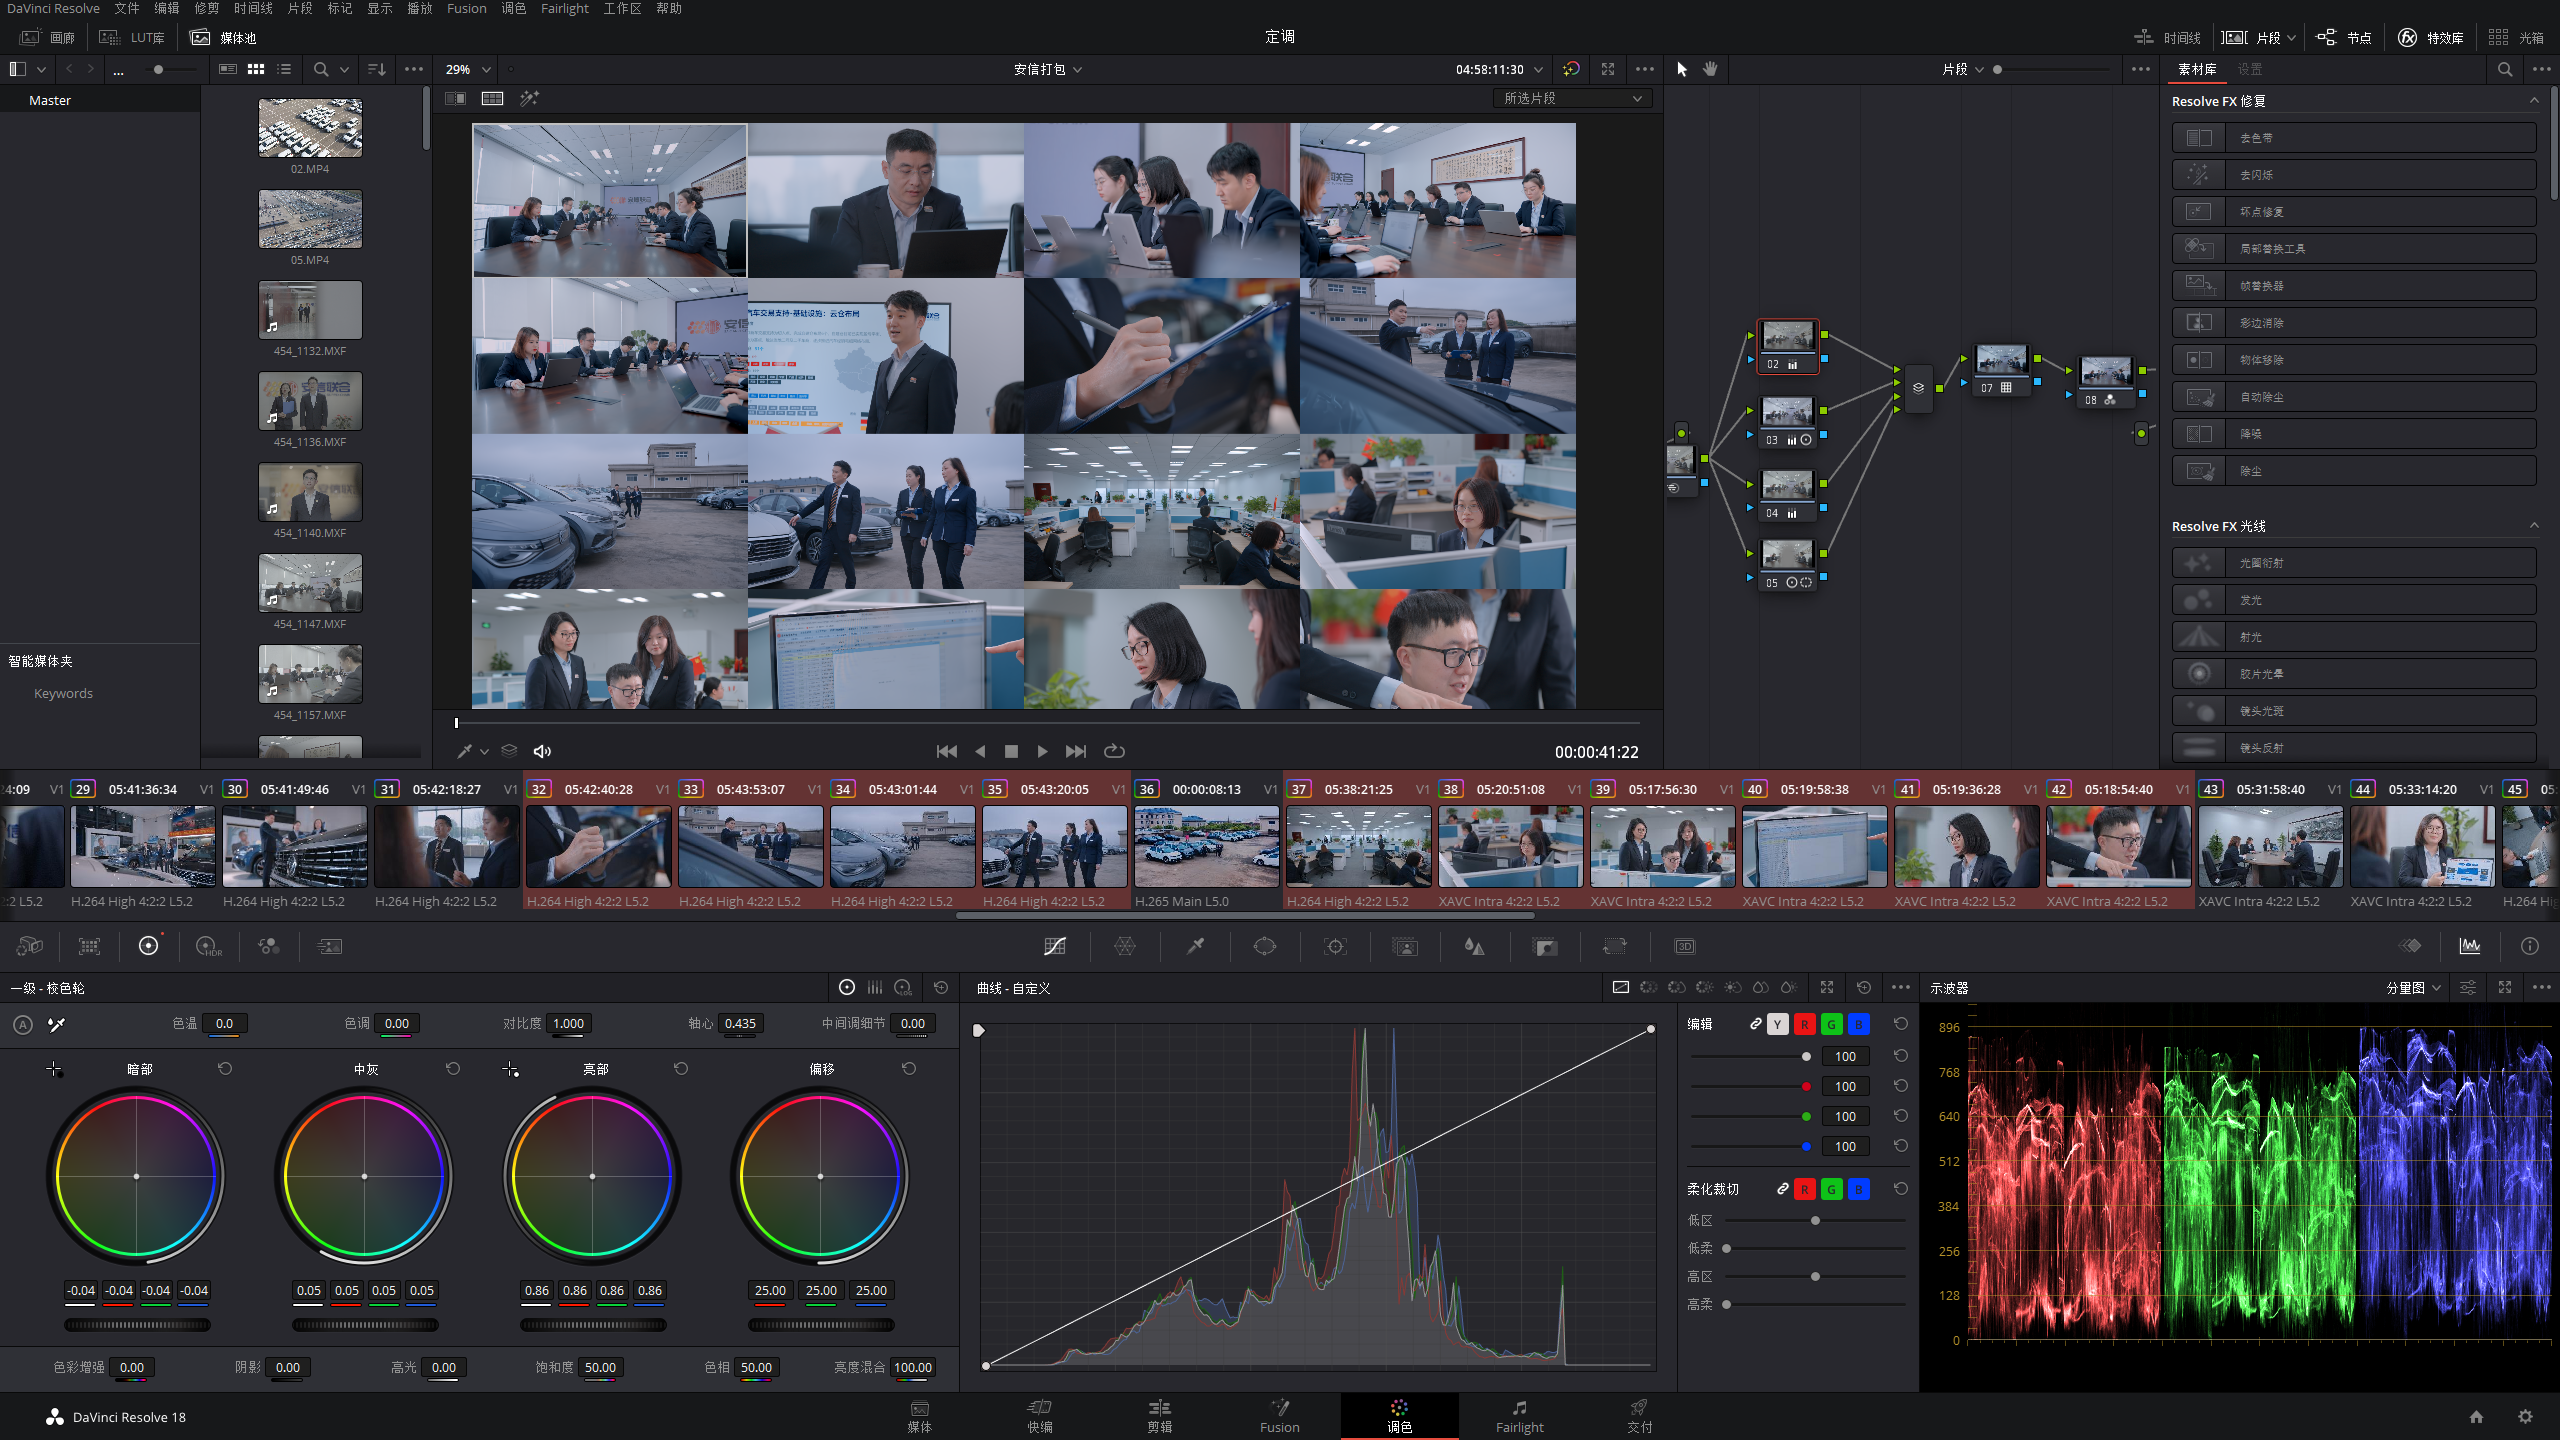The image size is (2560, 1440).
Task: Toggle curve channel link (chain) icon
Action: click(x=1755, y=1024)
